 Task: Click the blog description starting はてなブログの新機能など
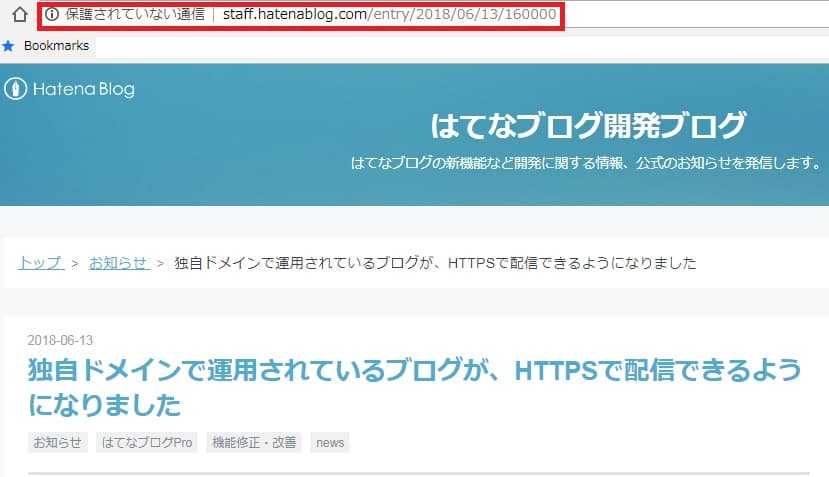coord(586,162)
